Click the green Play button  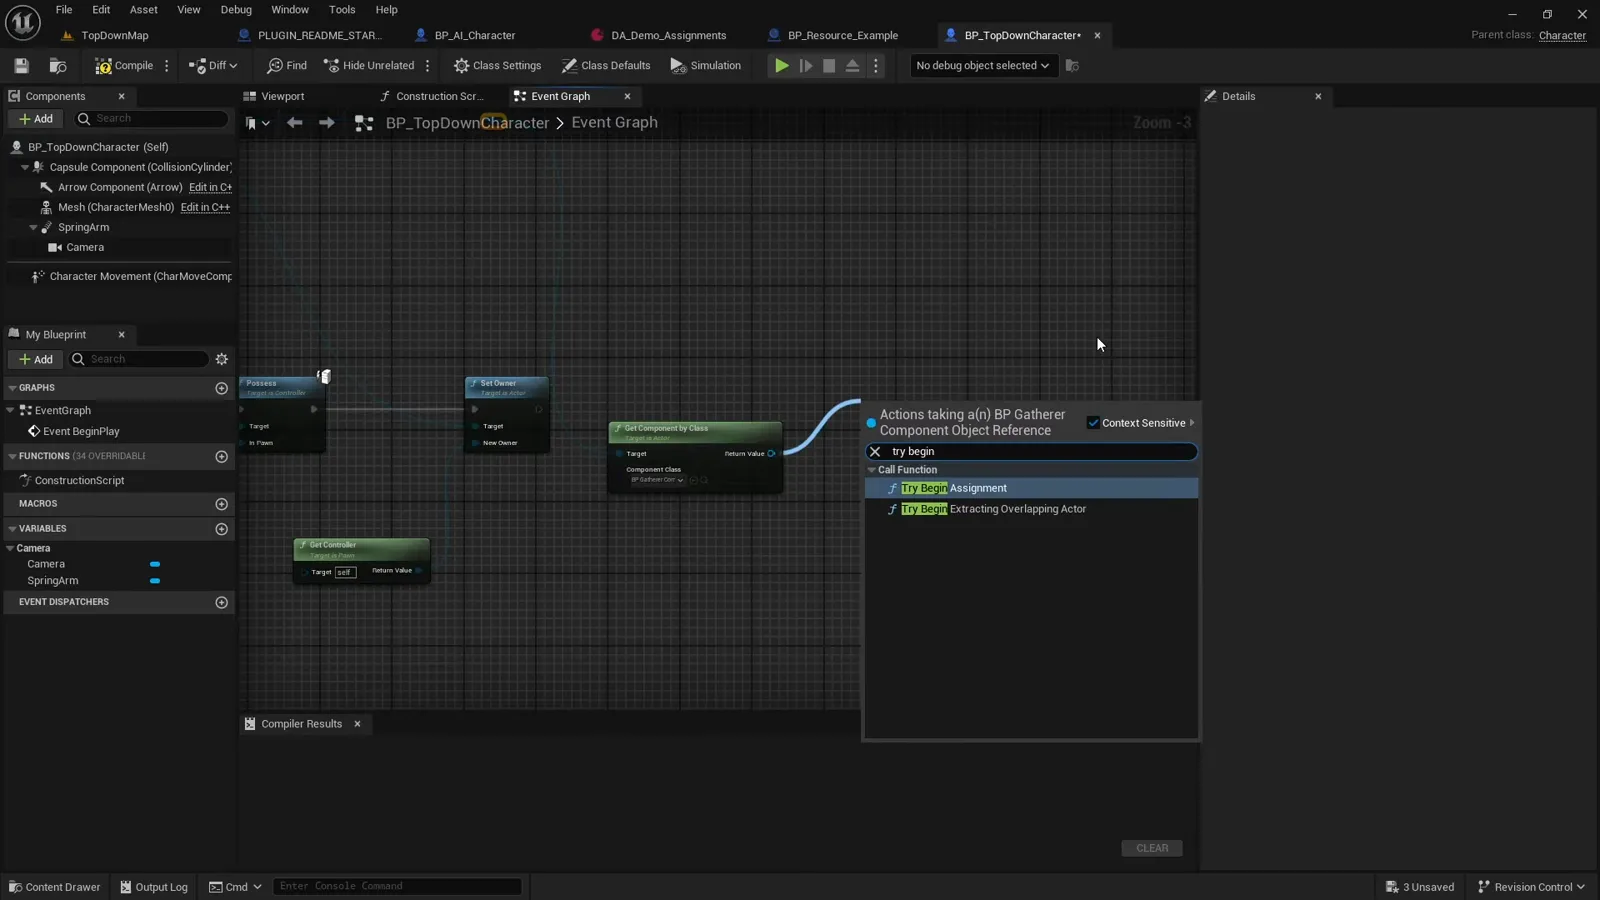pos(782,66)
